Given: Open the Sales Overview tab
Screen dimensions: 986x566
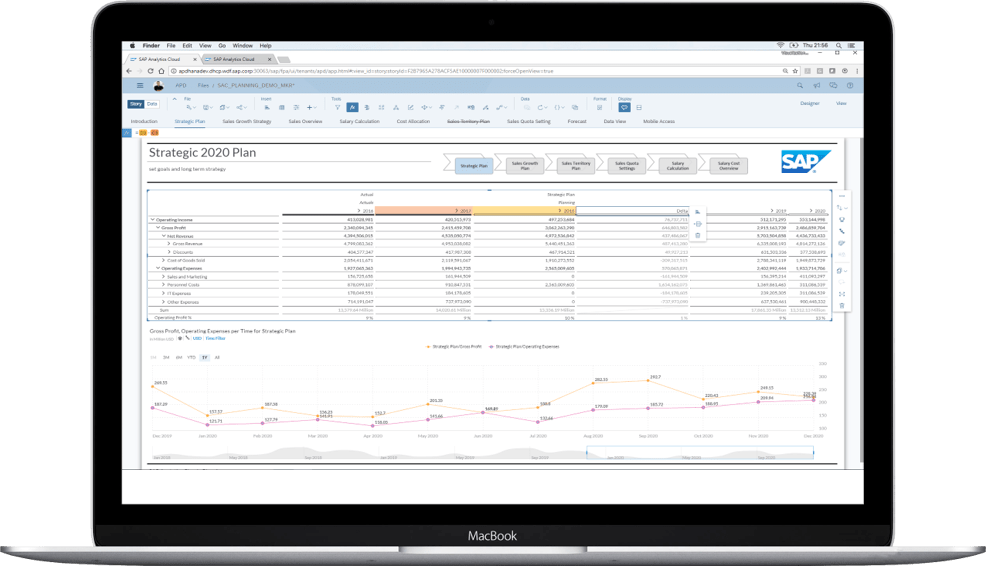Looking at the screenshot, I should (305, 121).
